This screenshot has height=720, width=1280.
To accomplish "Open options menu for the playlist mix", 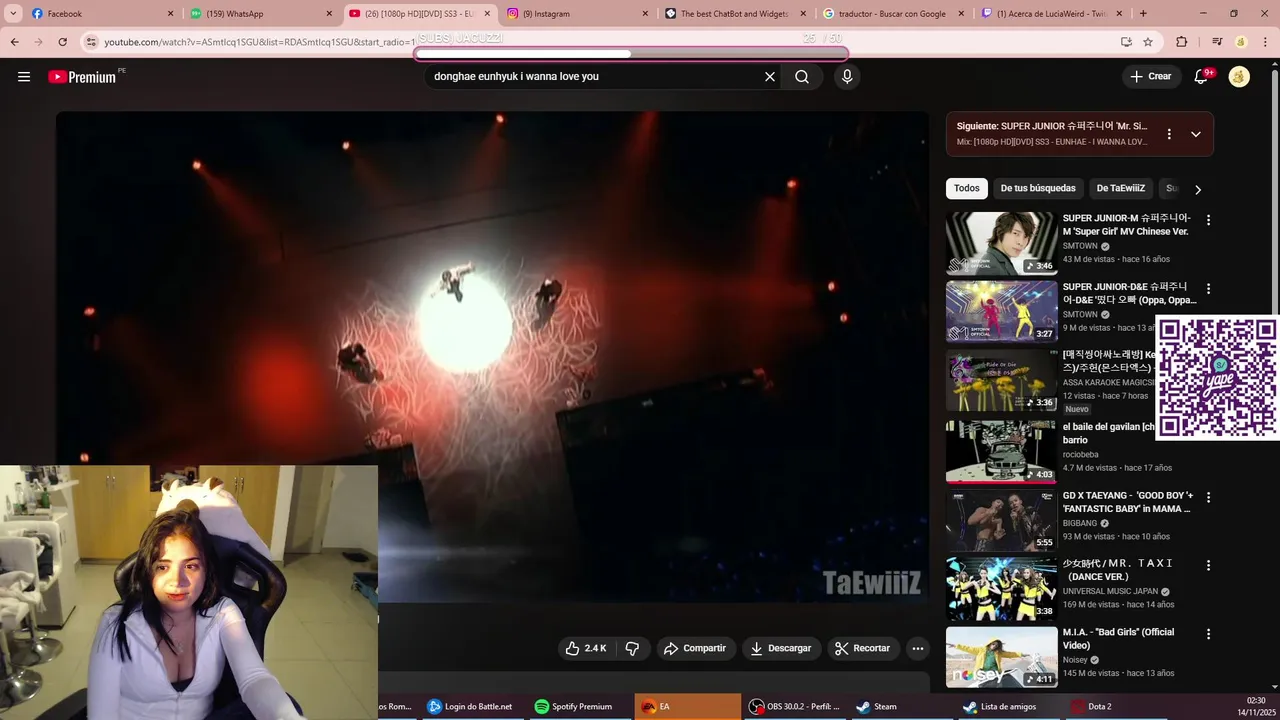I will [x=1169, y=134].
